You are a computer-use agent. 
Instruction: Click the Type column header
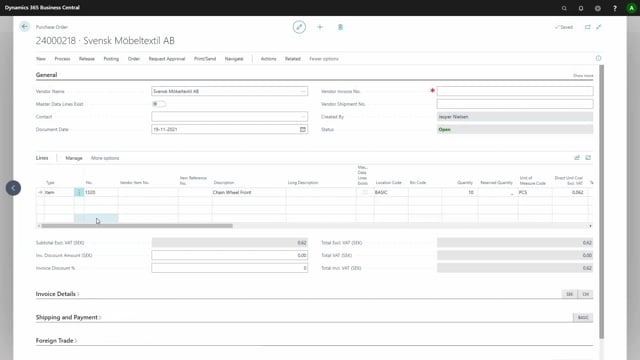pos(50,183)
